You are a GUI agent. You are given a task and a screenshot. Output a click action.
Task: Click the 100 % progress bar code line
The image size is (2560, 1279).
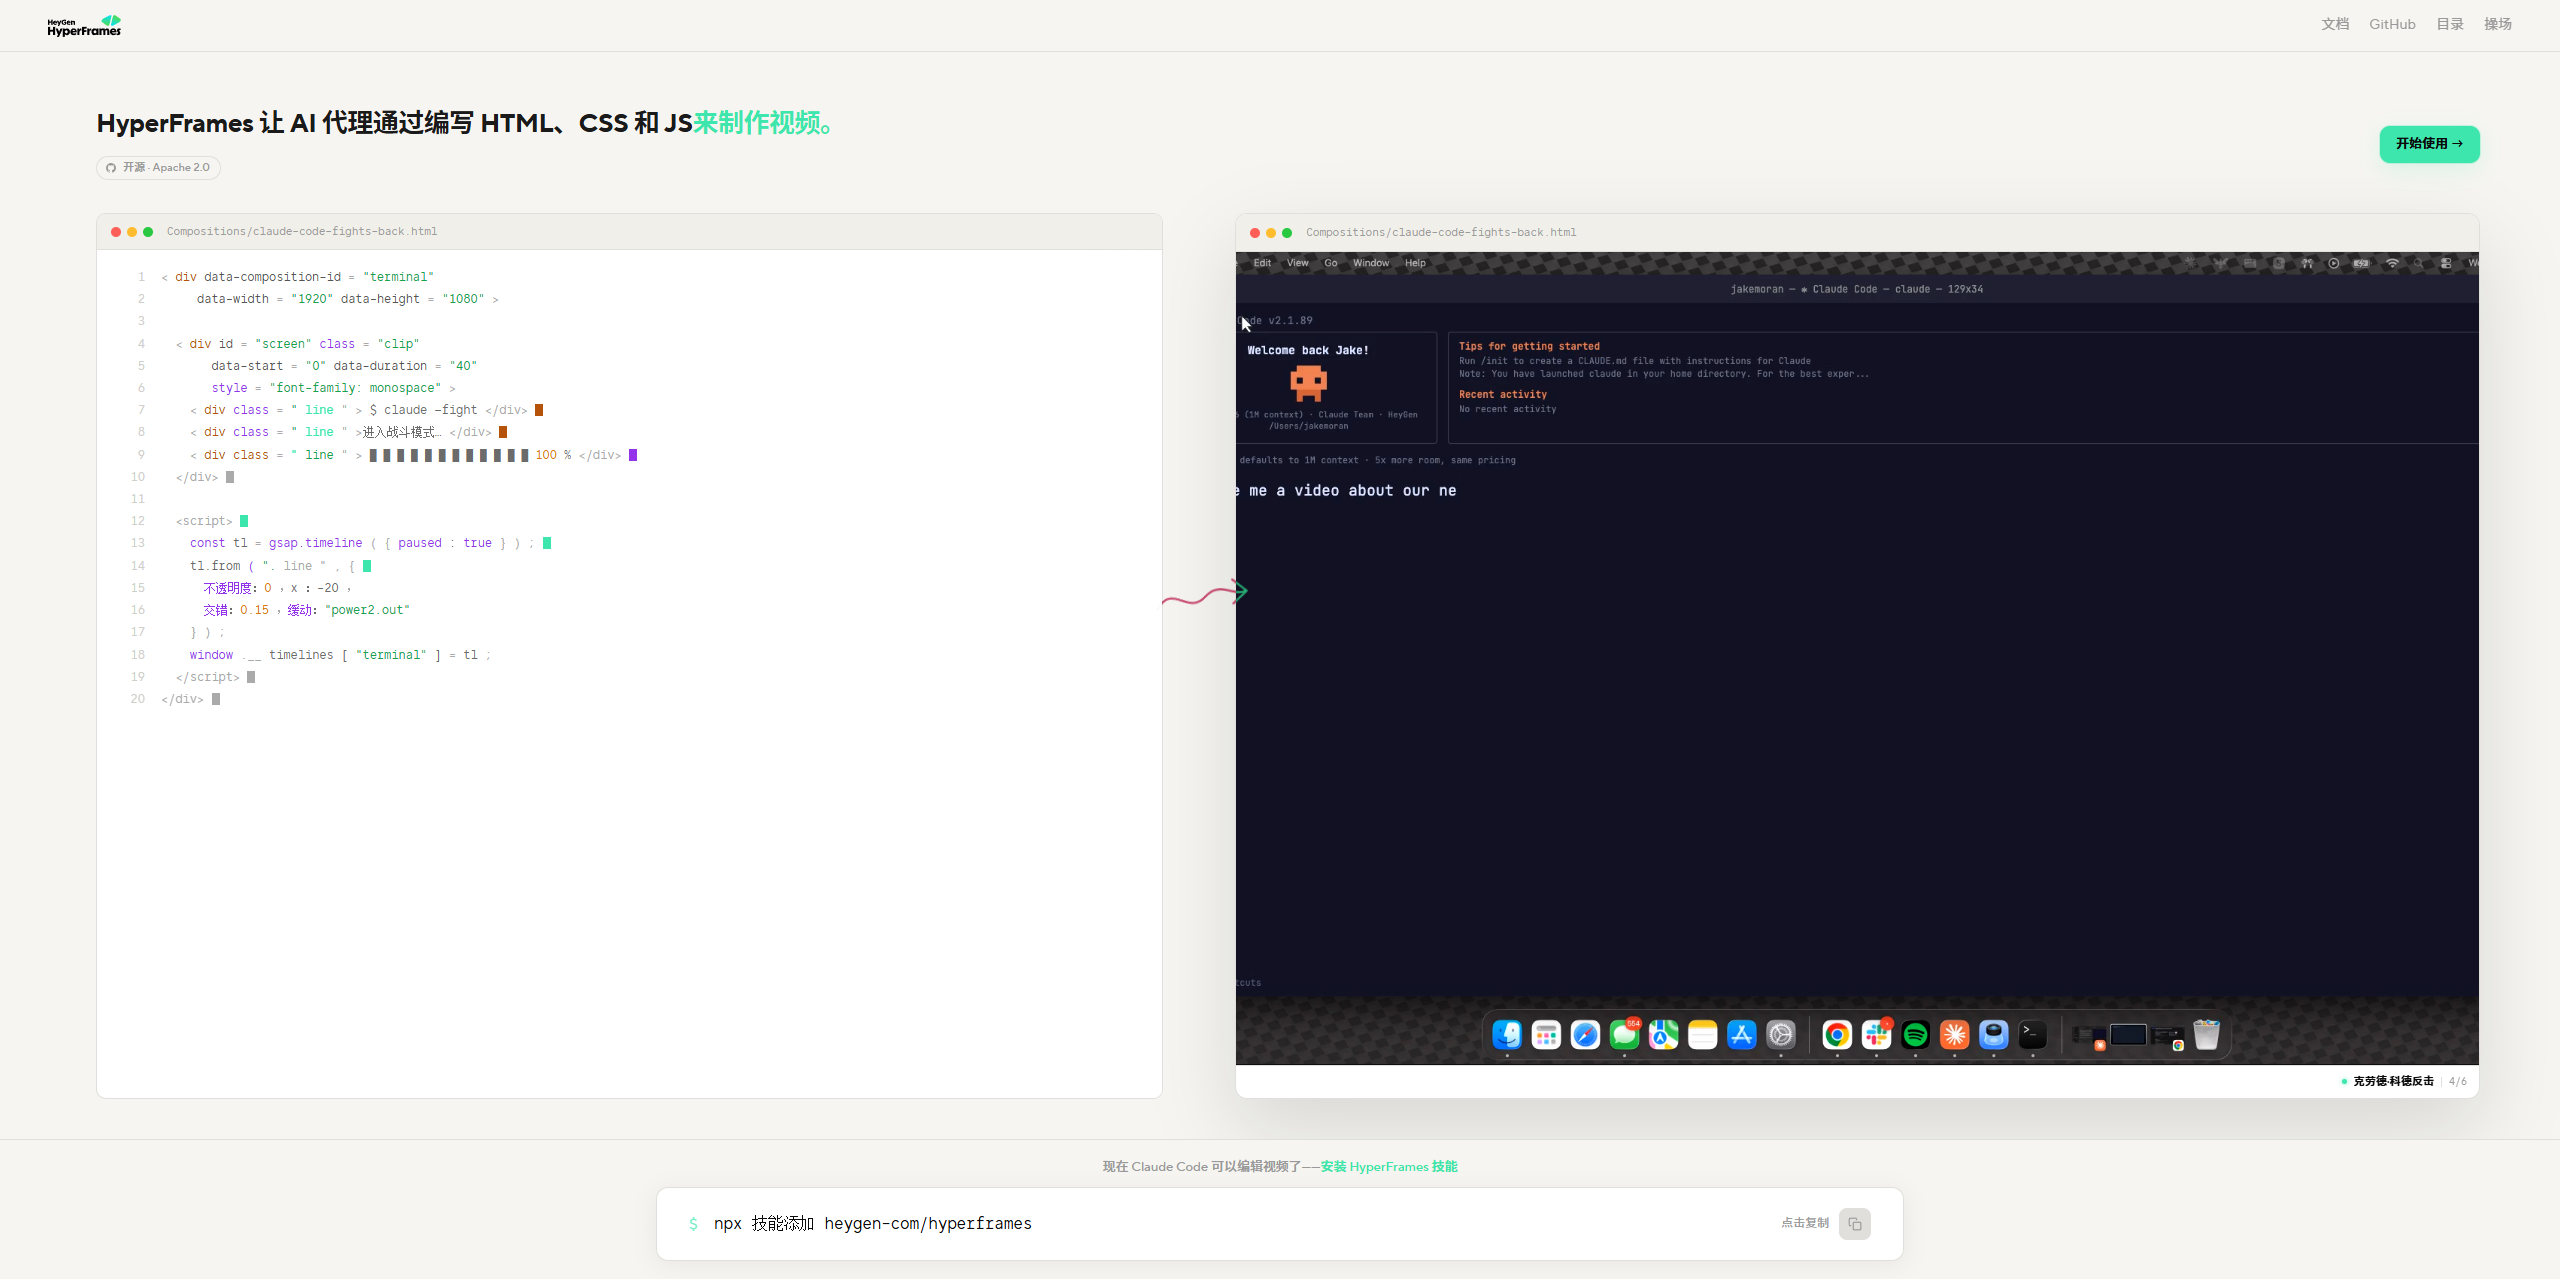(x=413, y=455)
